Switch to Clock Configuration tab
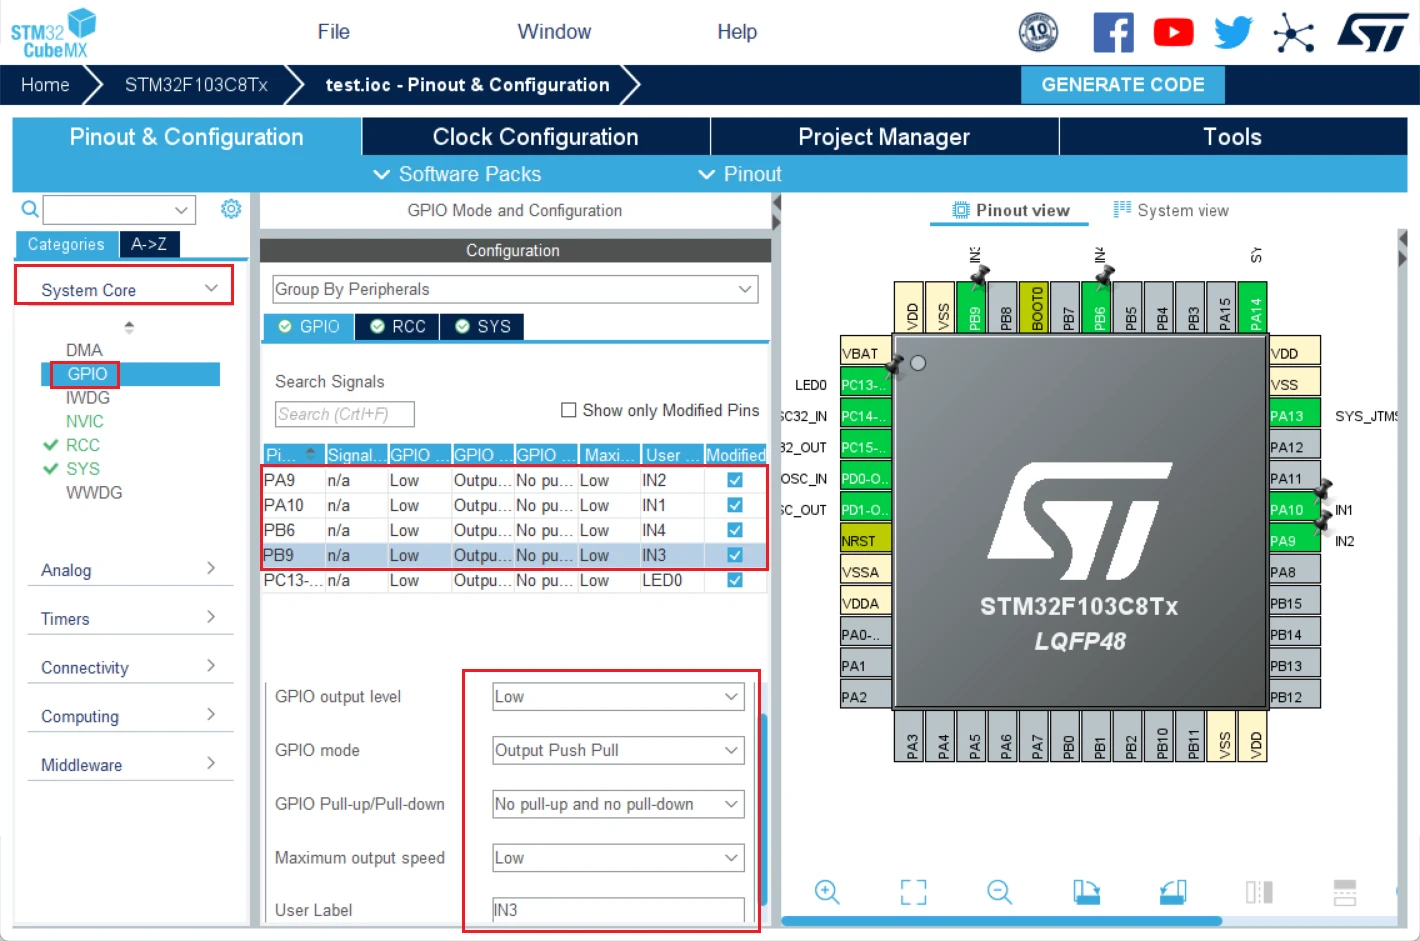Image resolution: width=1420 pixels, height=941 pixels. pyautogui.click(x=535, y=137)
